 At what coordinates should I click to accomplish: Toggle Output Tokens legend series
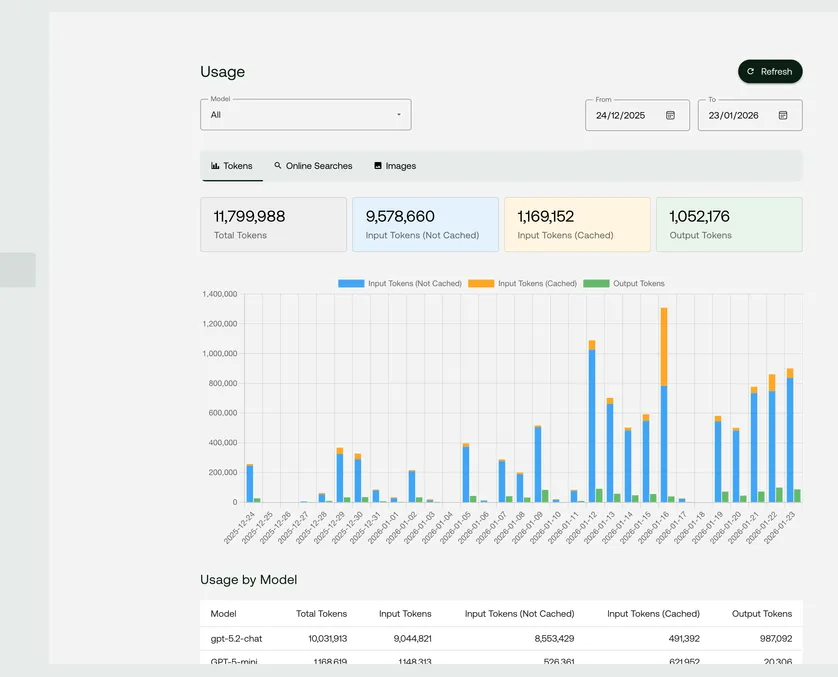click(638, 284)
